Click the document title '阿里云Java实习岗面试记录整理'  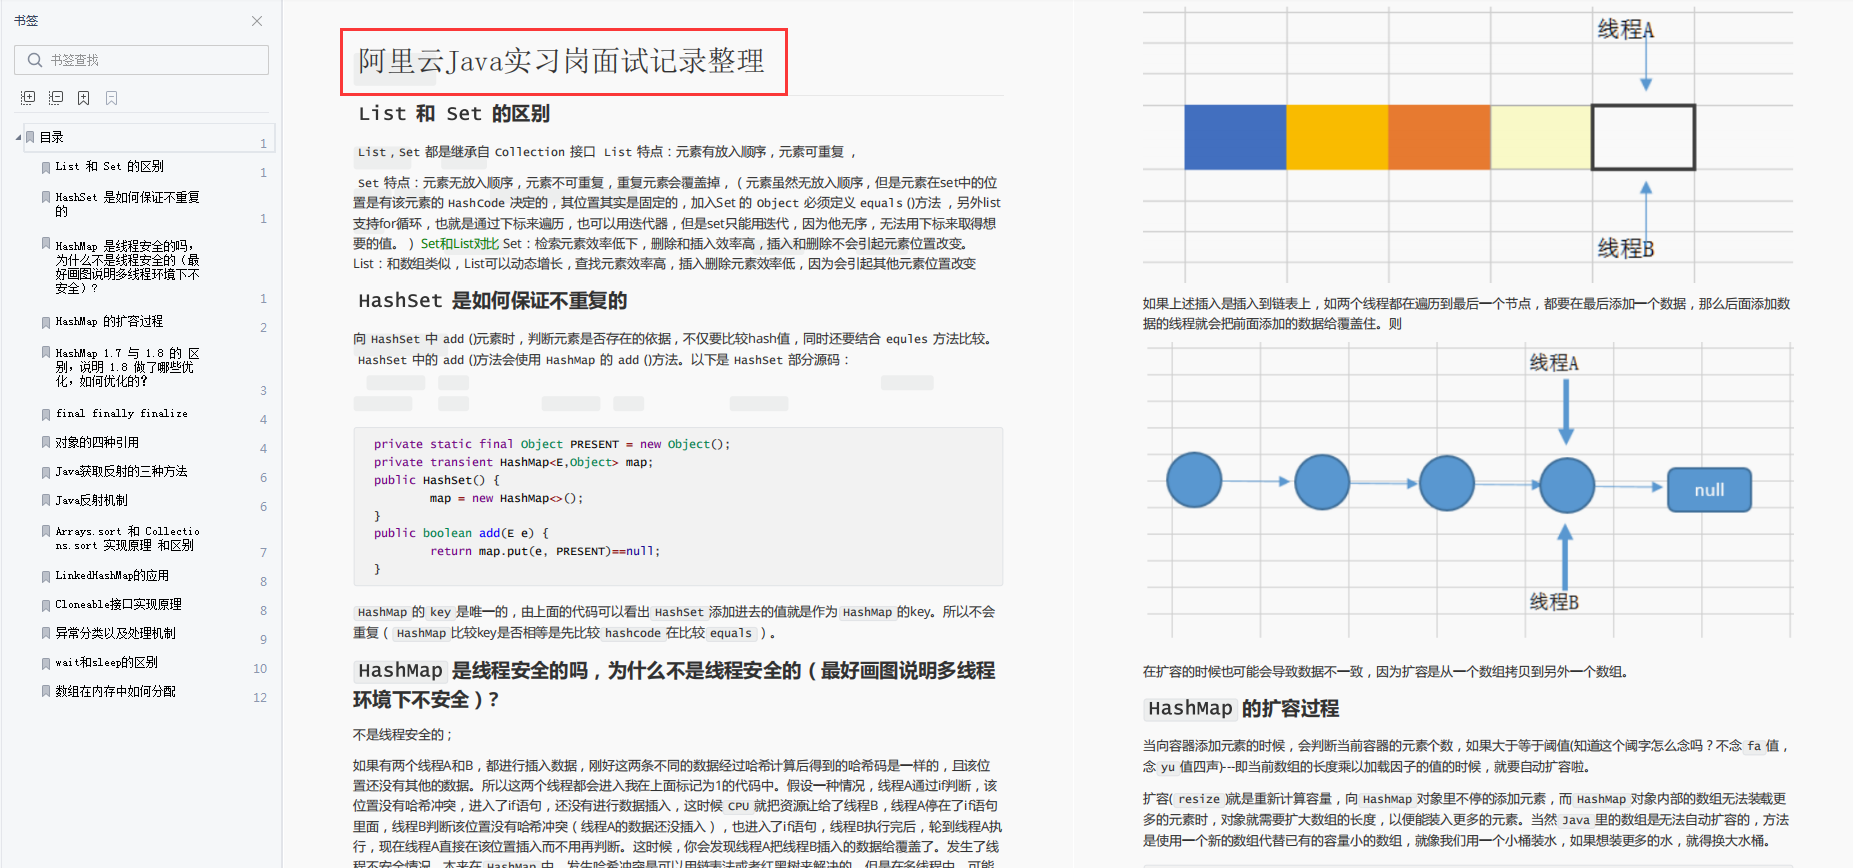[x=562, y=61]
